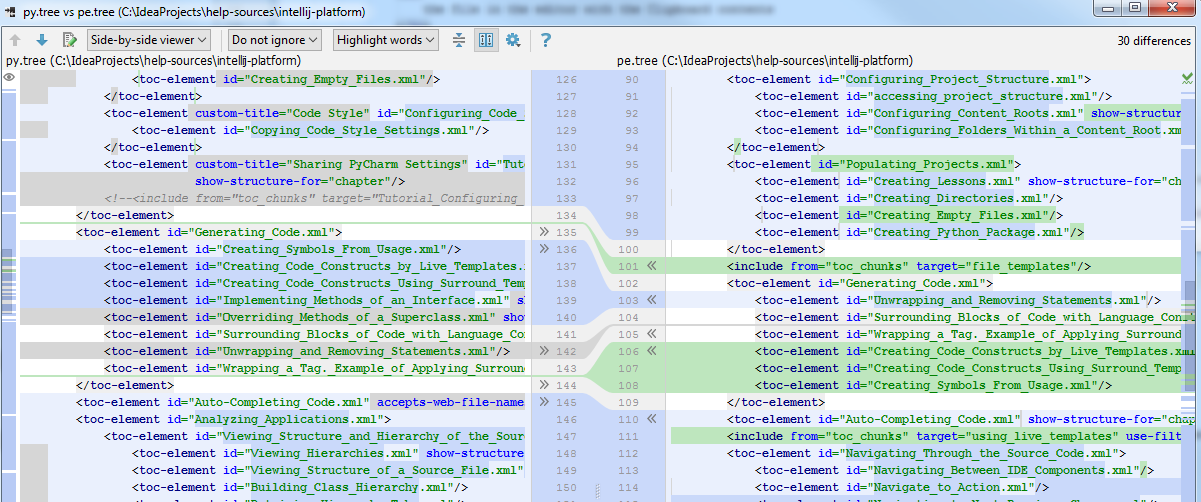Toggle the eye icon above the left pane
This screenshot has height=502, width=1201.
8,78
